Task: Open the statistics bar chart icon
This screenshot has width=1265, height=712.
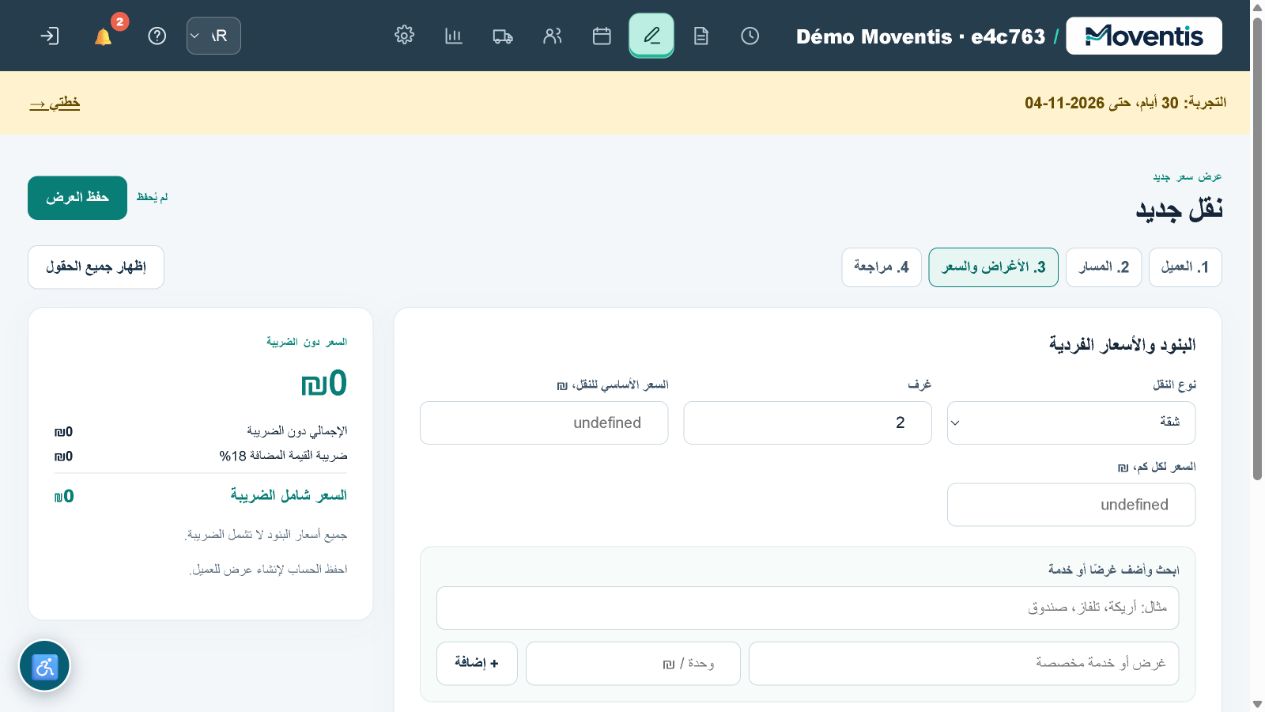Action: [453, 36]
